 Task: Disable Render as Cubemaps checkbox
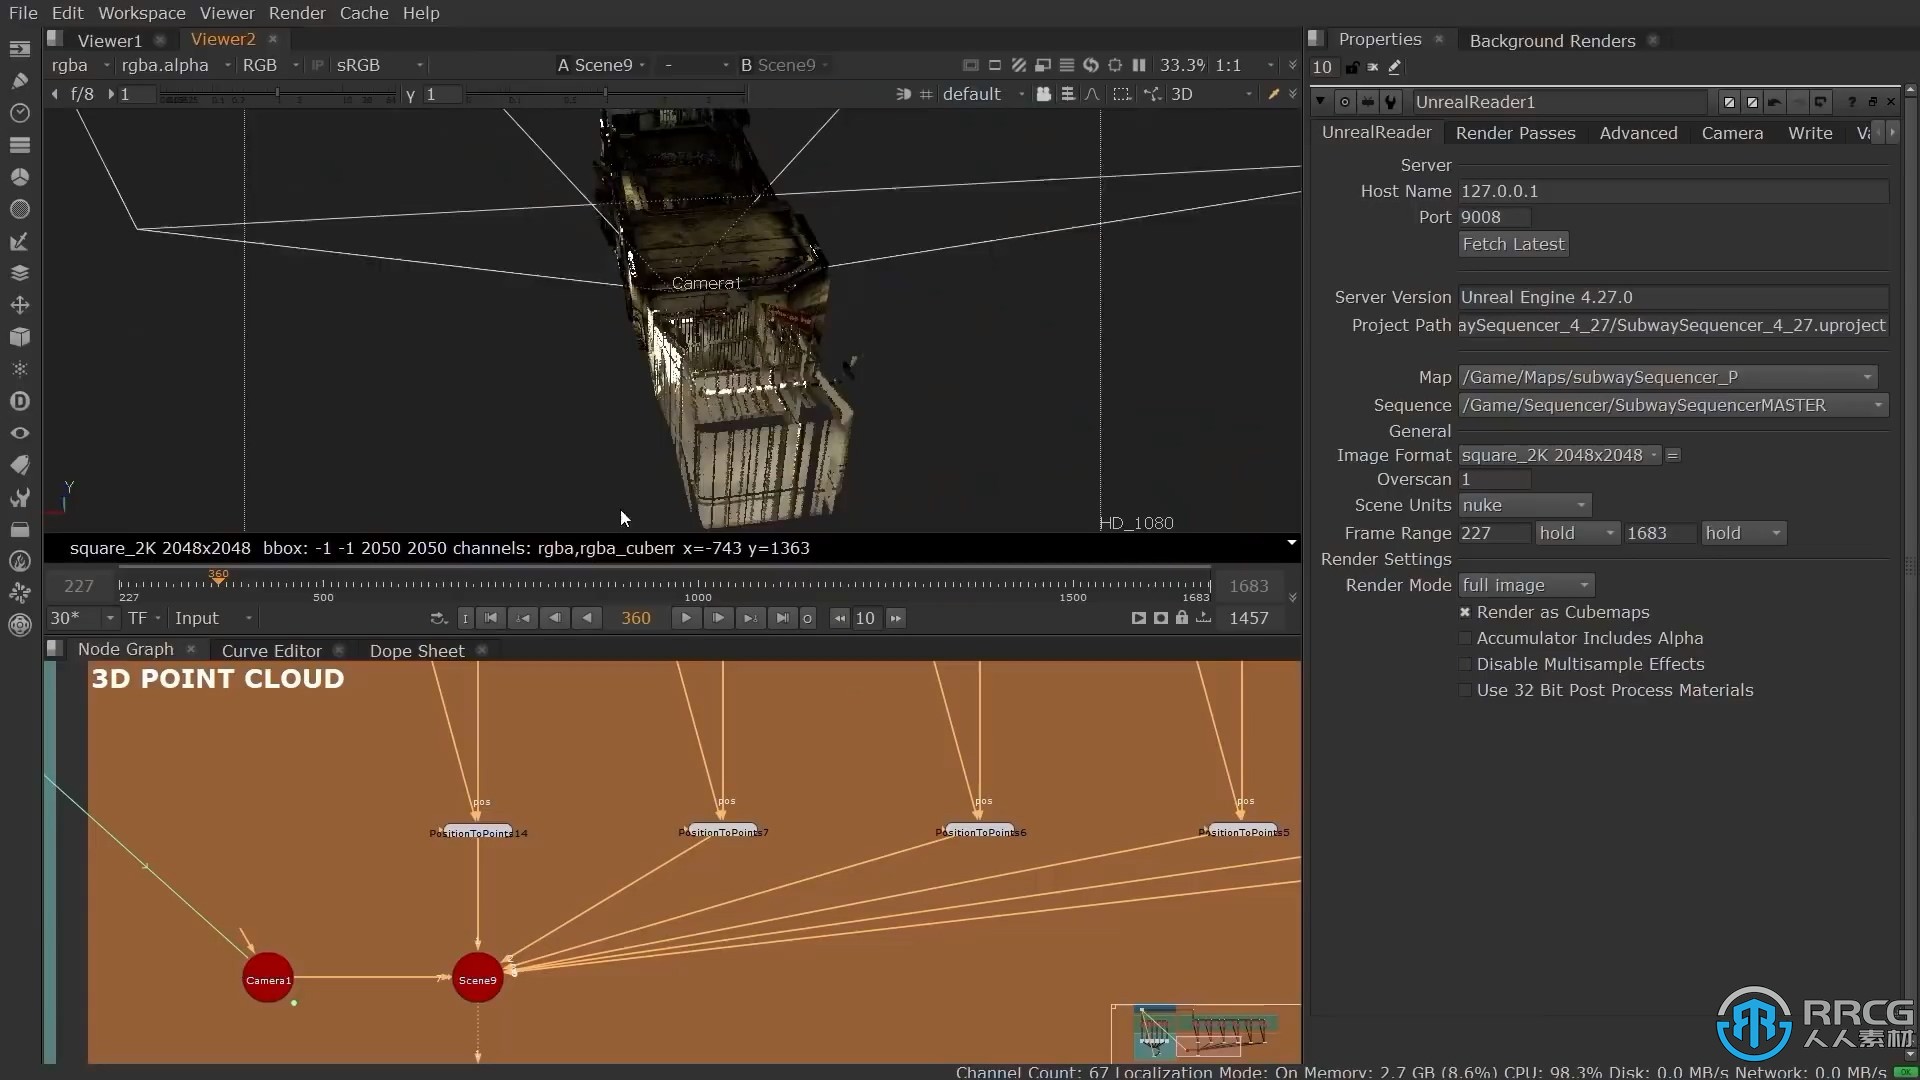point(1465,612)
